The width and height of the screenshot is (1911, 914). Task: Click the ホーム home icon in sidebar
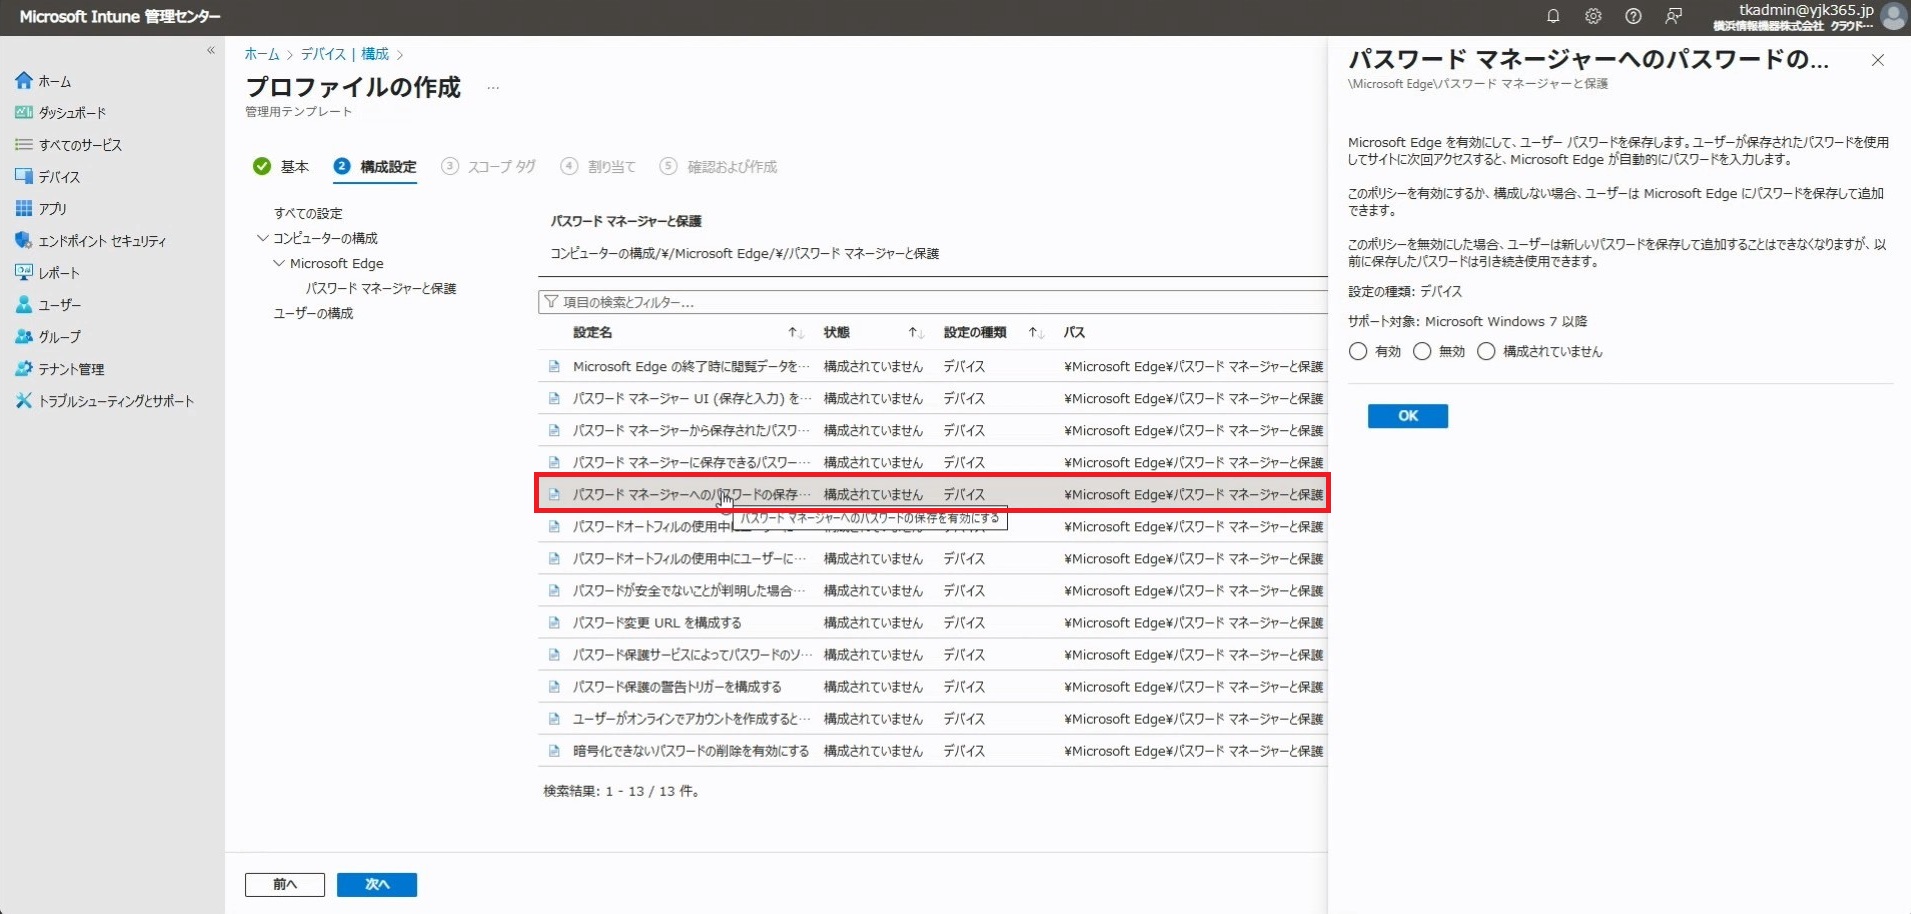pos(24,81)
